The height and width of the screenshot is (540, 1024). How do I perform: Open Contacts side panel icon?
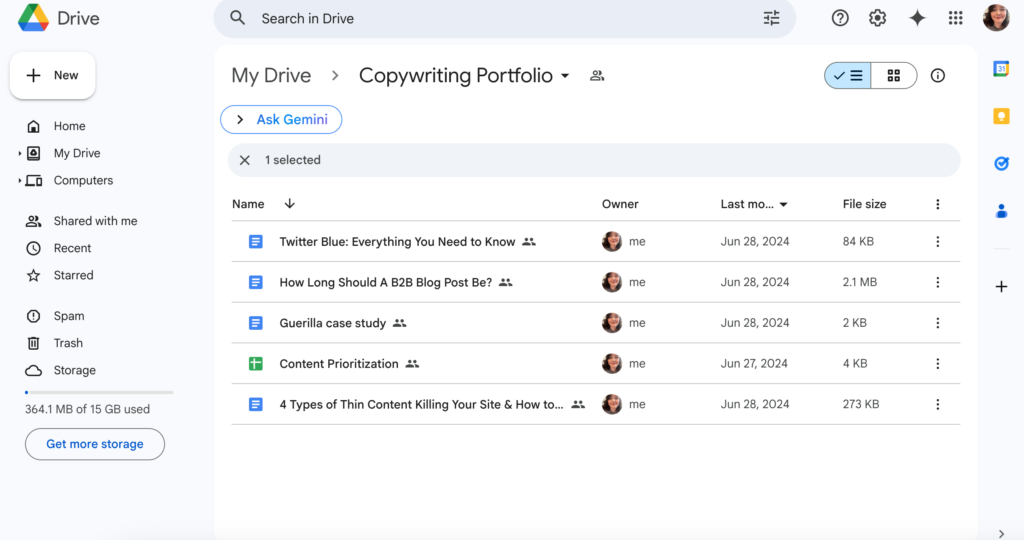point(1001,211)
